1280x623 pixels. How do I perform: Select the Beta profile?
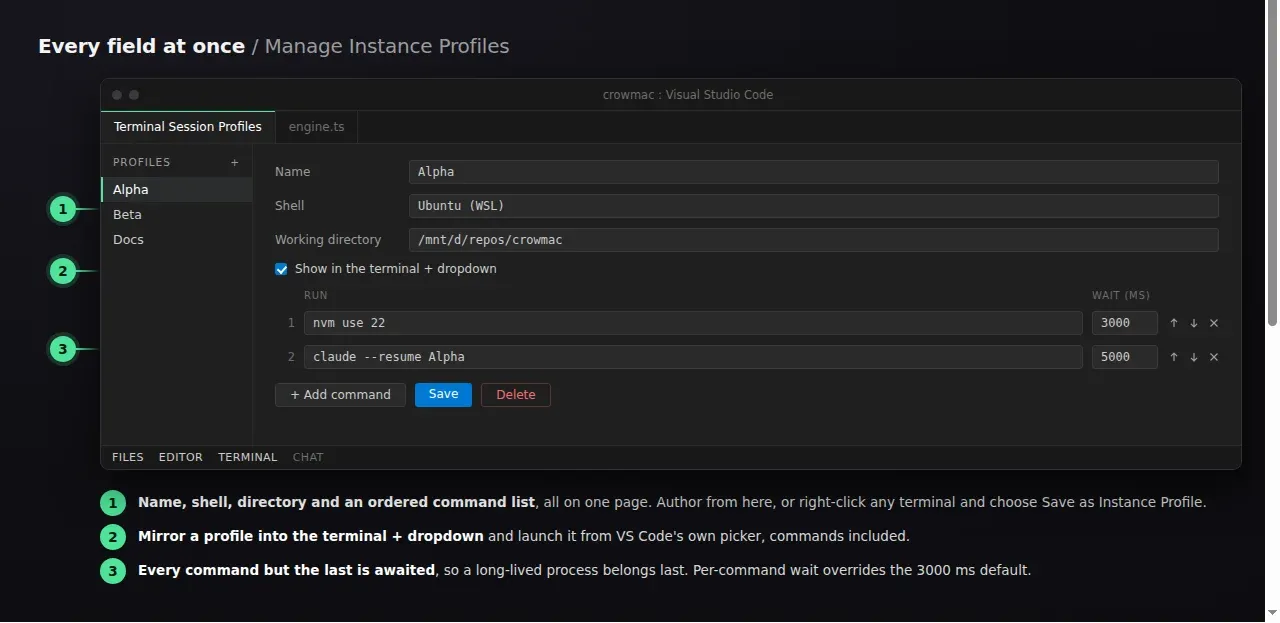point(176,215)
